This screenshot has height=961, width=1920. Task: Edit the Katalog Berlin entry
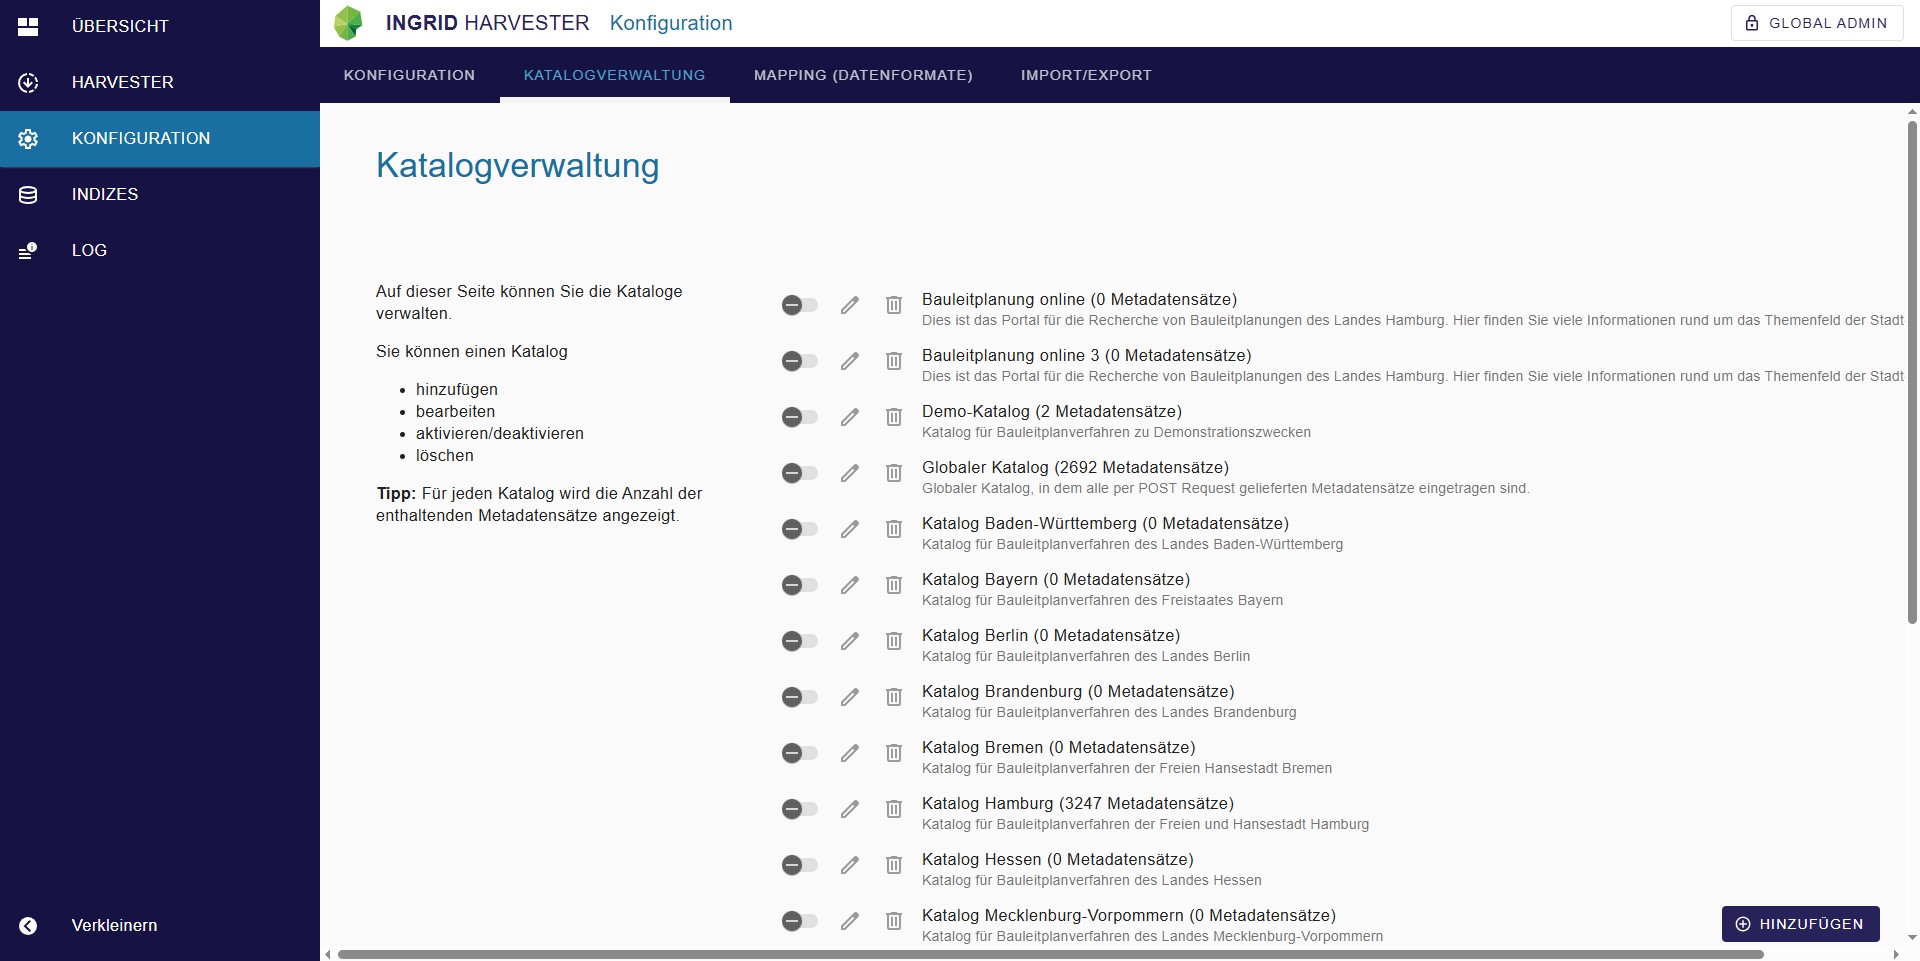pos(849,641)
